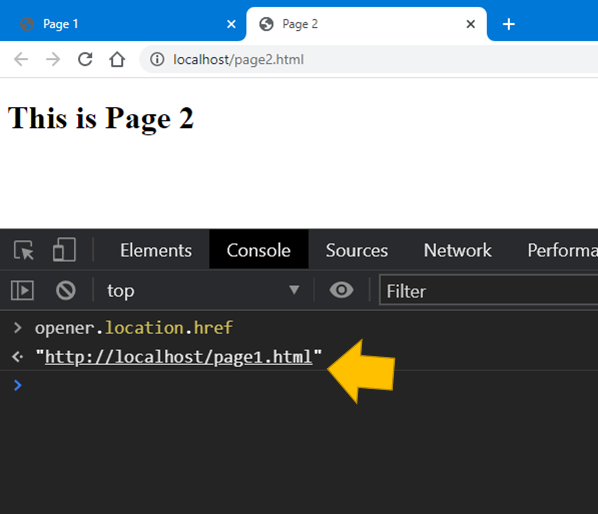Focus the console Filter field
598x514 pixels.
[489, 291]
